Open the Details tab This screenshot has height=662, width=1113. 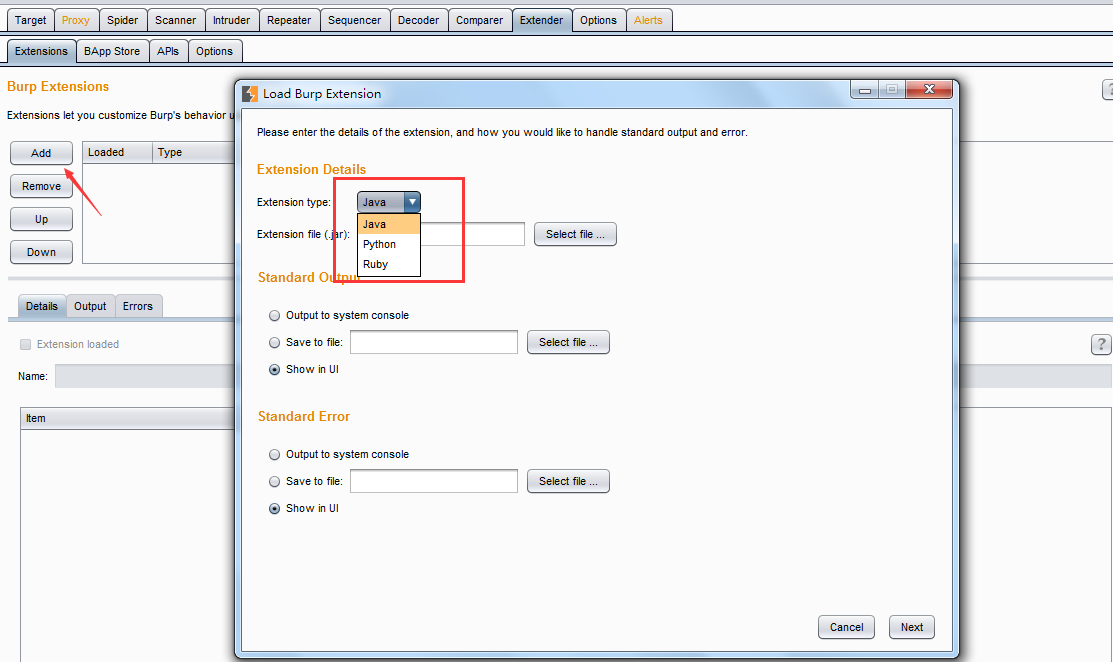point(42,306)
